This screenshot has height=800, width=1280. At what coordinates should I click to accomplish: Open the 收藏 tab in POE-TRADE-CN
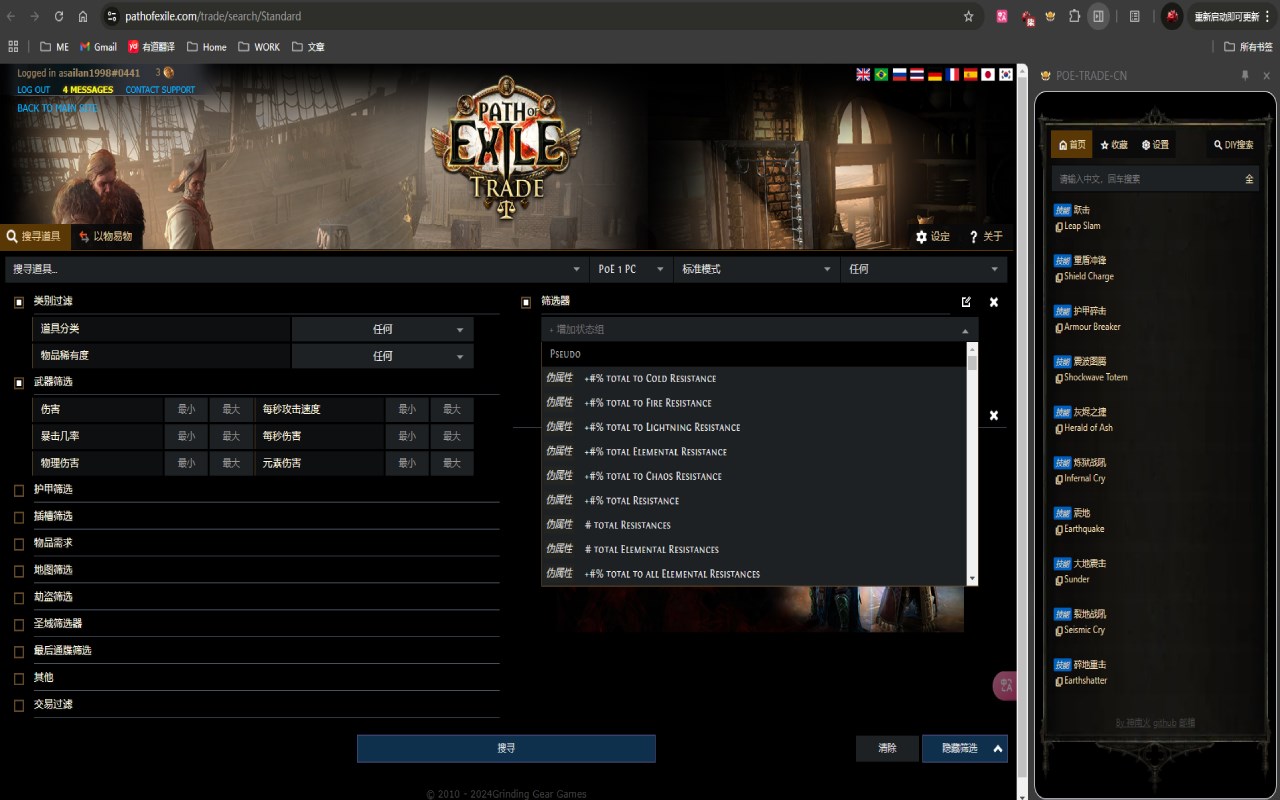tap(1114, 145)
